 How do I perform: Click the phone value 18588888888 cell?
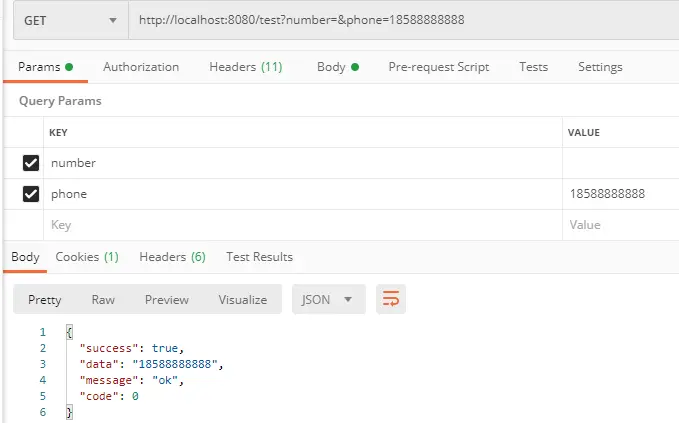621,194
